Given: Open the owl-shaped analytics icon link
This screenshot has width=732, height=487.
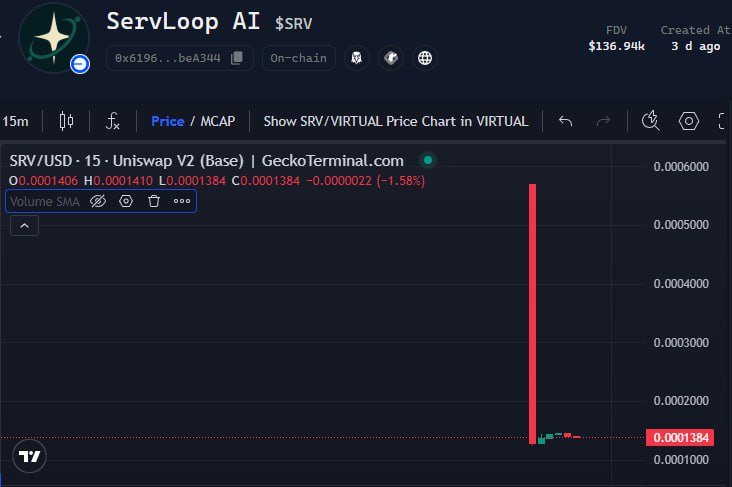Looking at the screenshot, I should coord(357,58).
